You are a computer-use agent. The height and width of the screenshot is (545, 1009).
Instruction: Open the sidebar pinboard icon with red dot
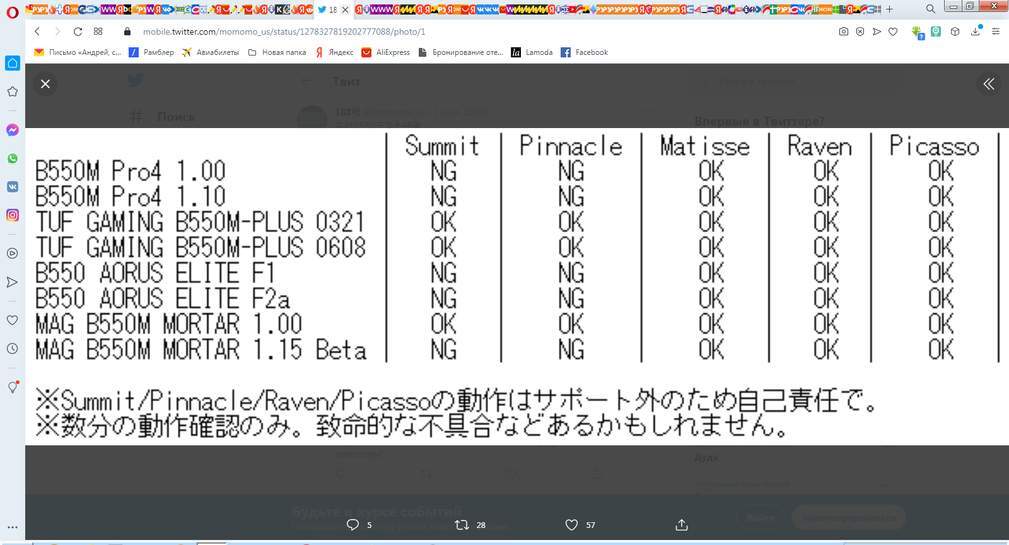[12, 387]
